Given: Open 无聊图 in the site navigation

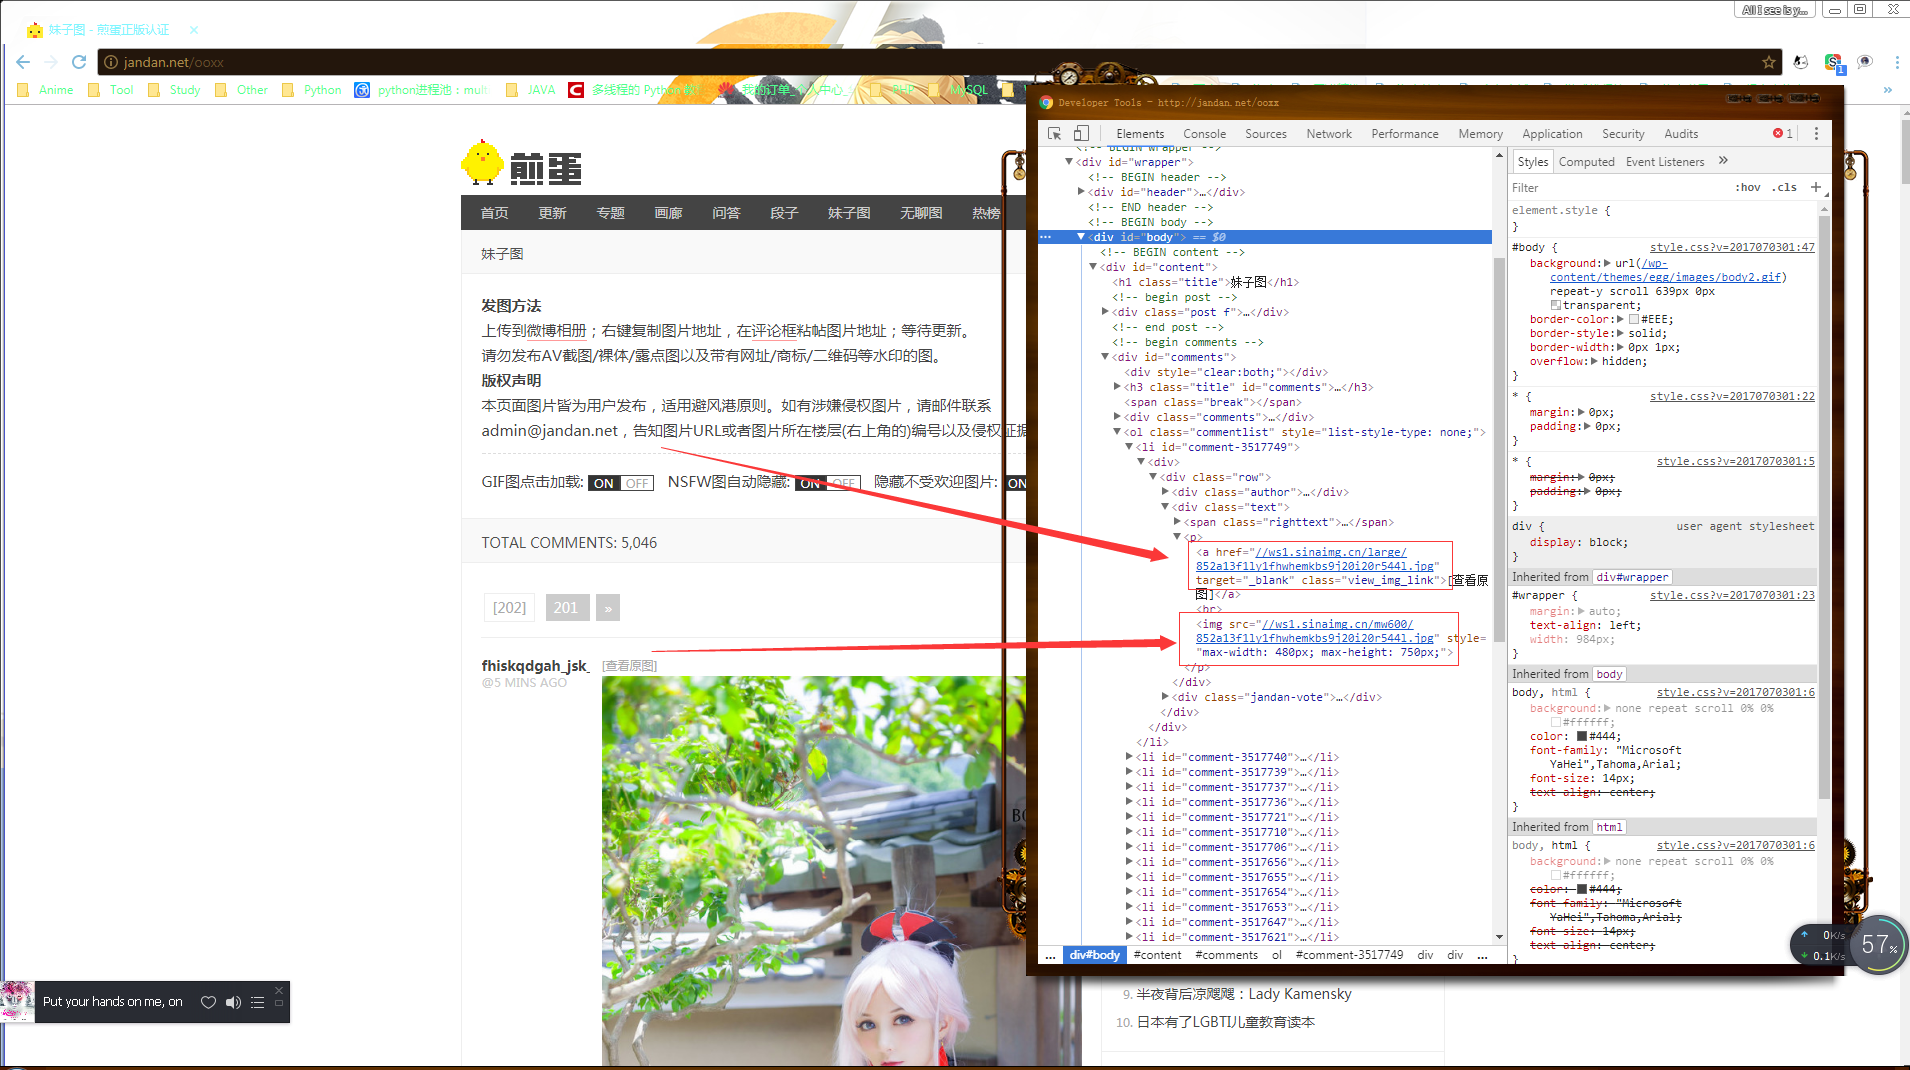Looking at the screenshot, I should pos(921,213).
